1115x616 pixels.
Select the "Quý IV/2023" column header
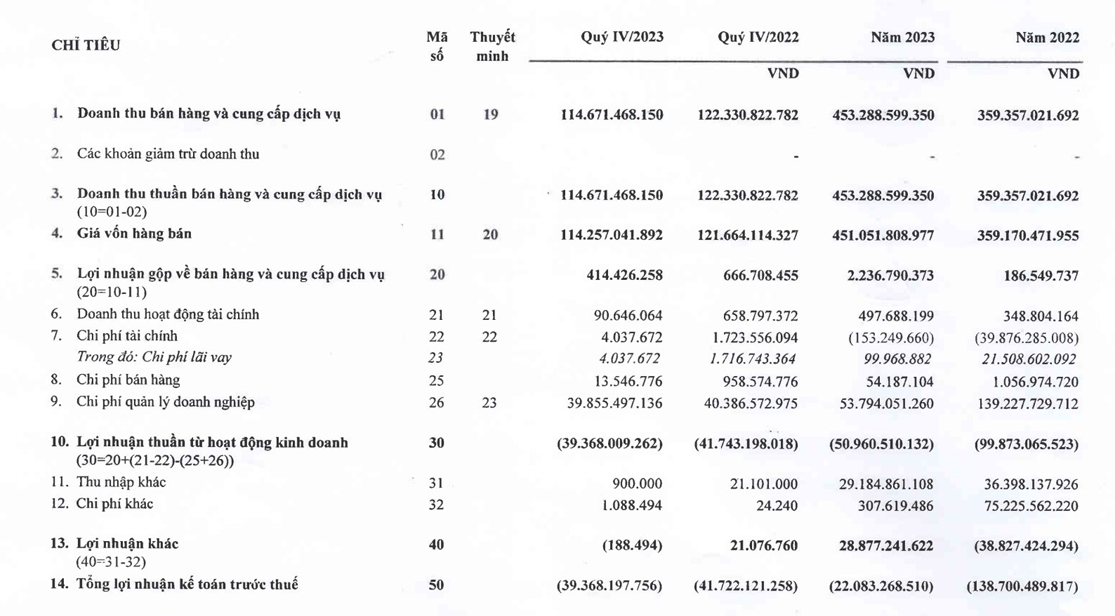click(x=622, y=37)
